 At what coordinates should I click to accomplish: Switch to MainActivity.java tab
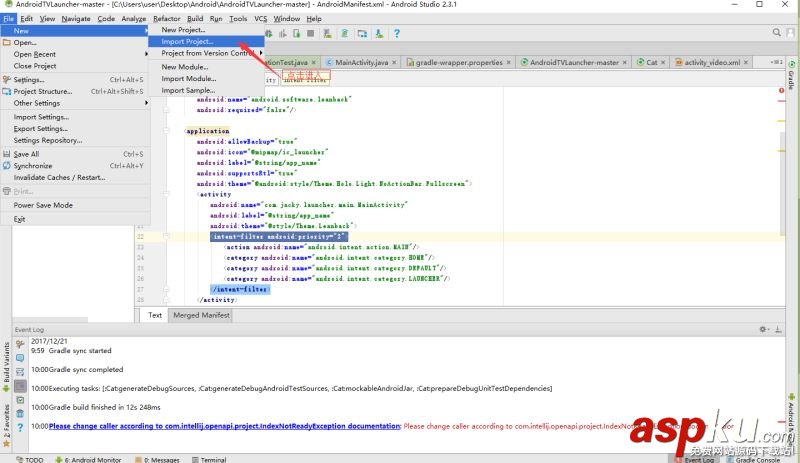click(x=361, y=62)
